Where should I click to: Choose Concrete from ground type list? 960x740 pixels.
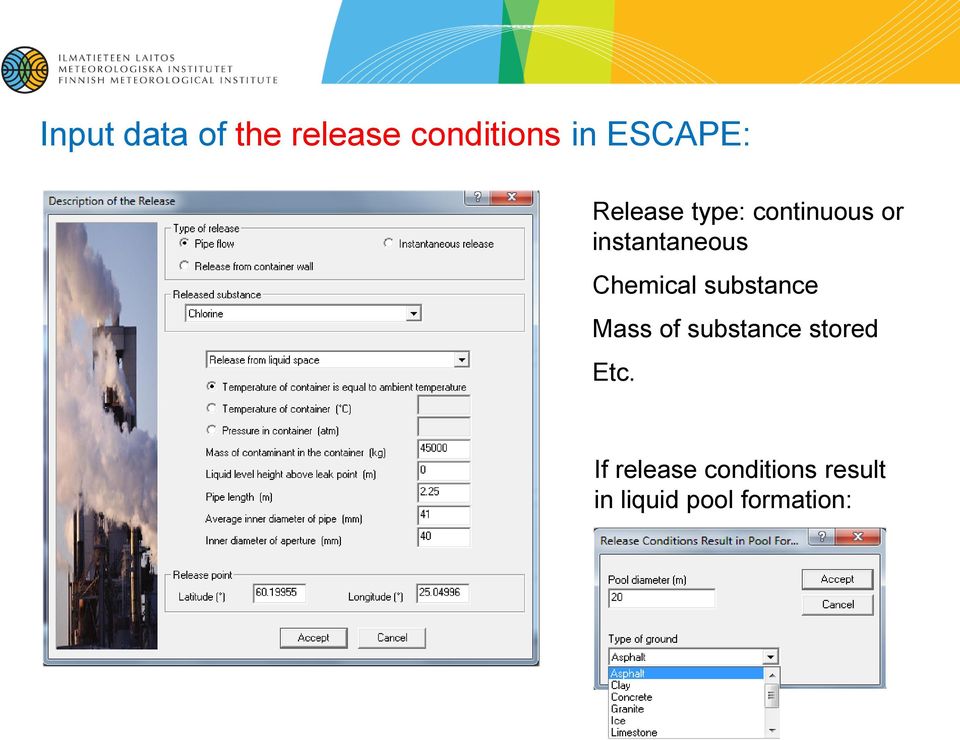pos(686,697)
